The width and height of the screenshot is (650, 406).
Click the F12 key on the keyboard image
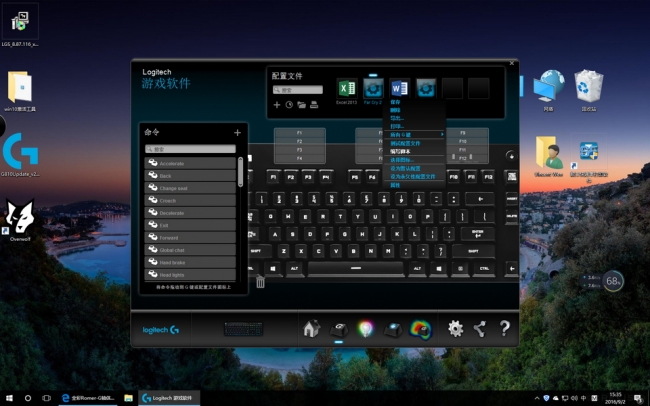pyautogui.click(x=488, y=177)
